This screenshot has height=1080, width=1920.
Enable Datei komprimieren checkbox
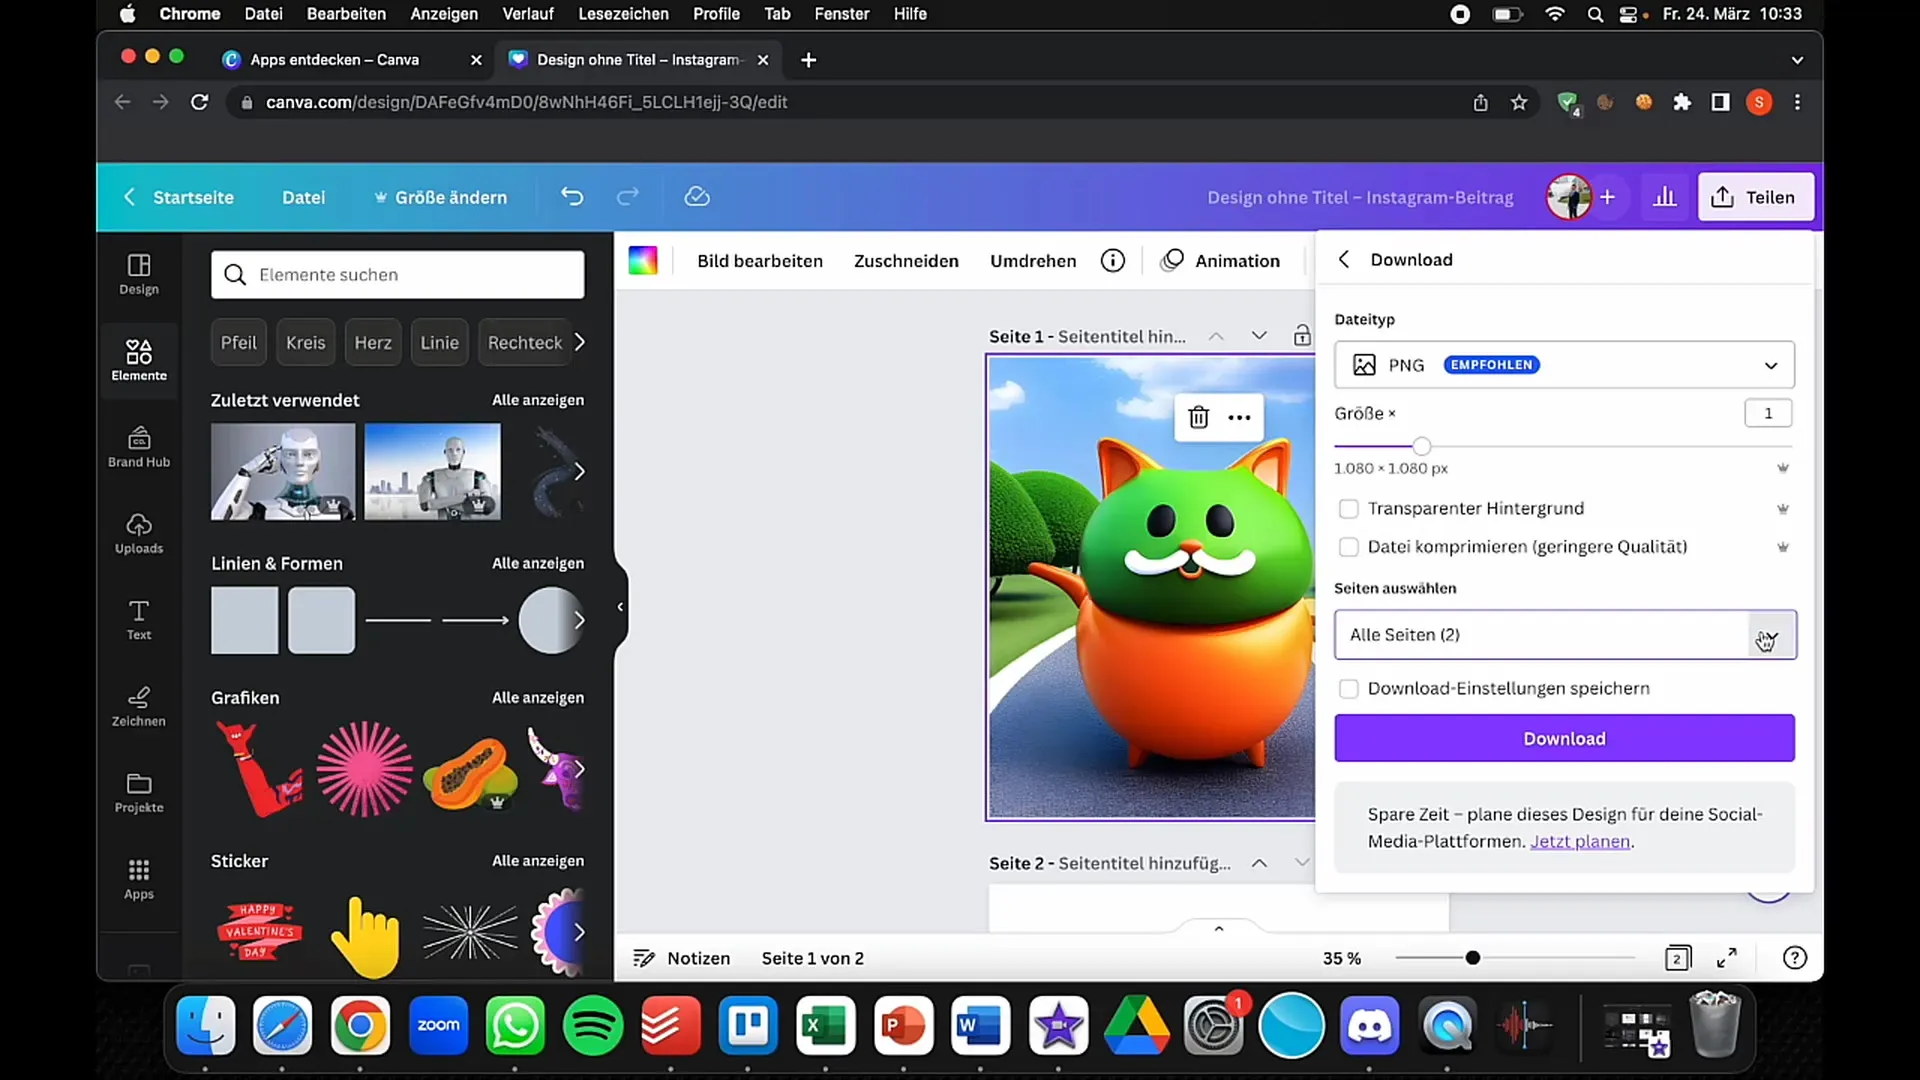(1349, 547)
